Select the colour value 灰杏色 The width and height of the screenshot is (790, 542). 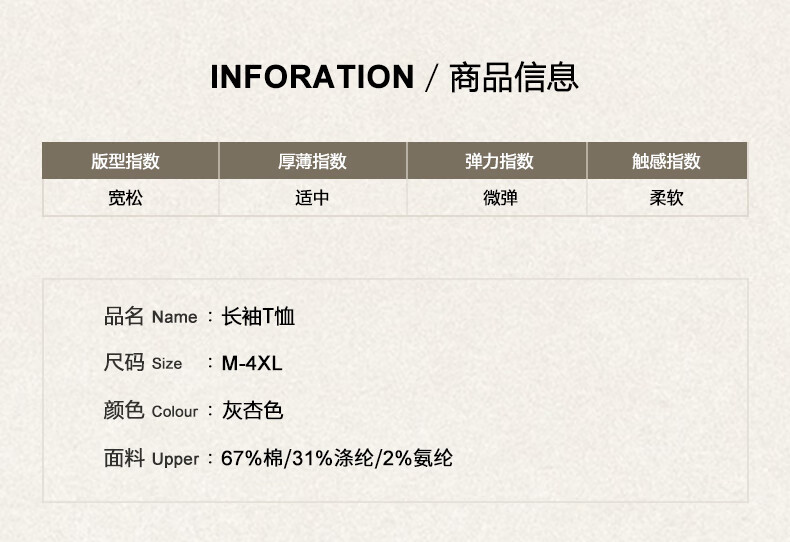point(253,410)
